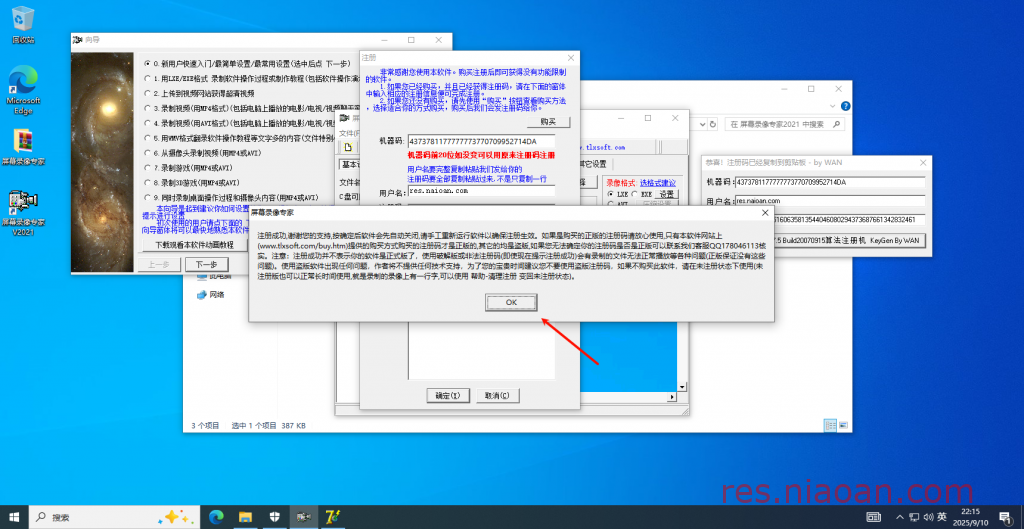Click 确定(Y) in the registration window
1024x529 pixels.
(x=447, y=395)
